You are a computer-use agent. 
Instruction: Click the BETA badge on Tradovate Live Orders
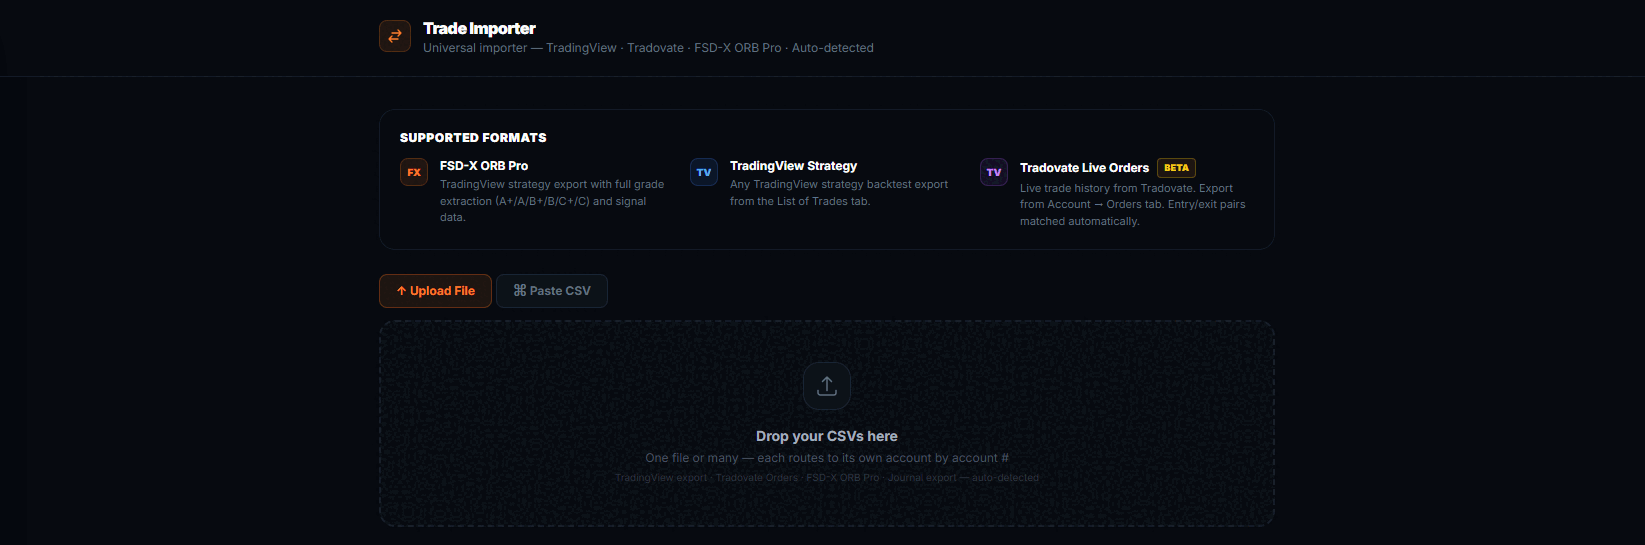coord(1176,168)
